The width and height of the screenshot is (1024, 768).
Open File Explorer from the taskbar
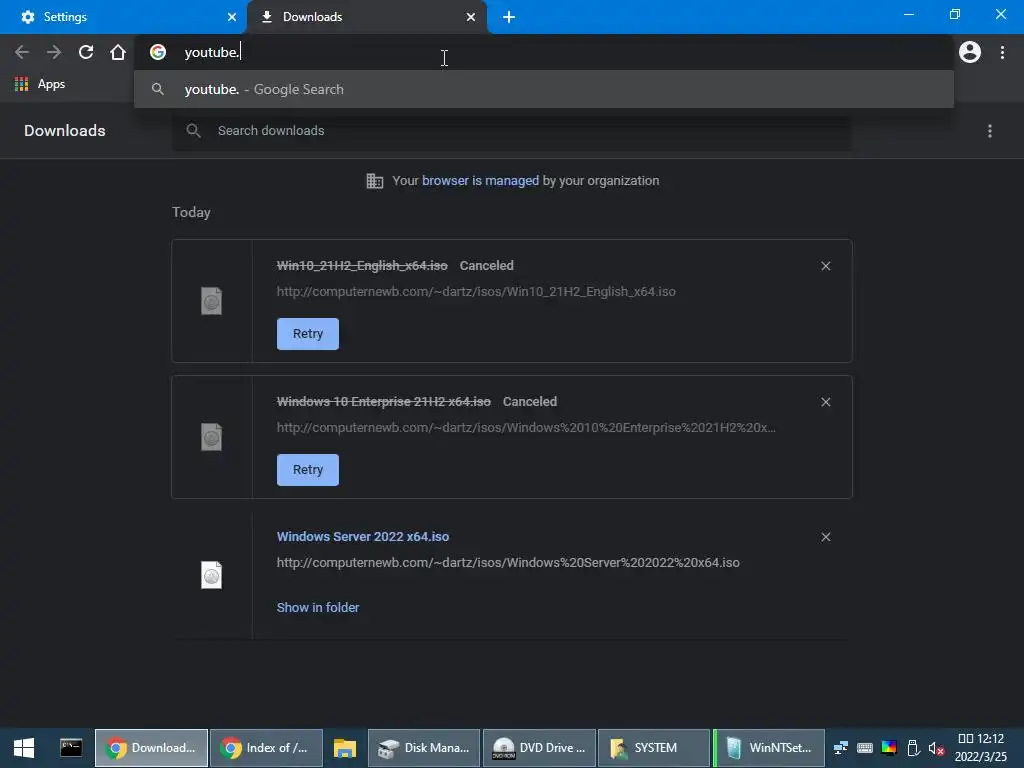click(344, 748)
